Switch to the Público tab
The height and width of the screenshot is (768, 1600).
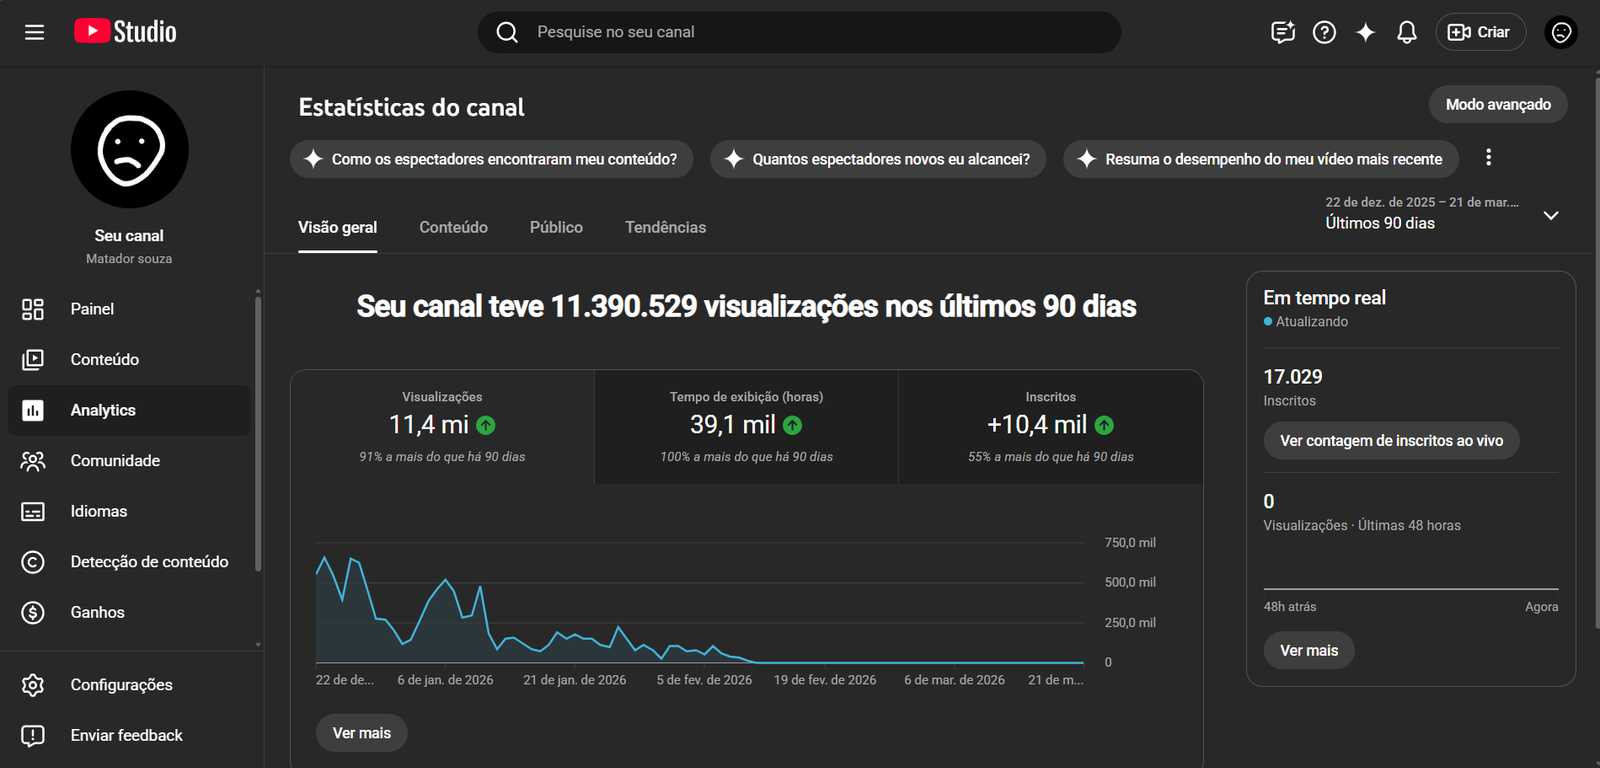tap(556, 227)
